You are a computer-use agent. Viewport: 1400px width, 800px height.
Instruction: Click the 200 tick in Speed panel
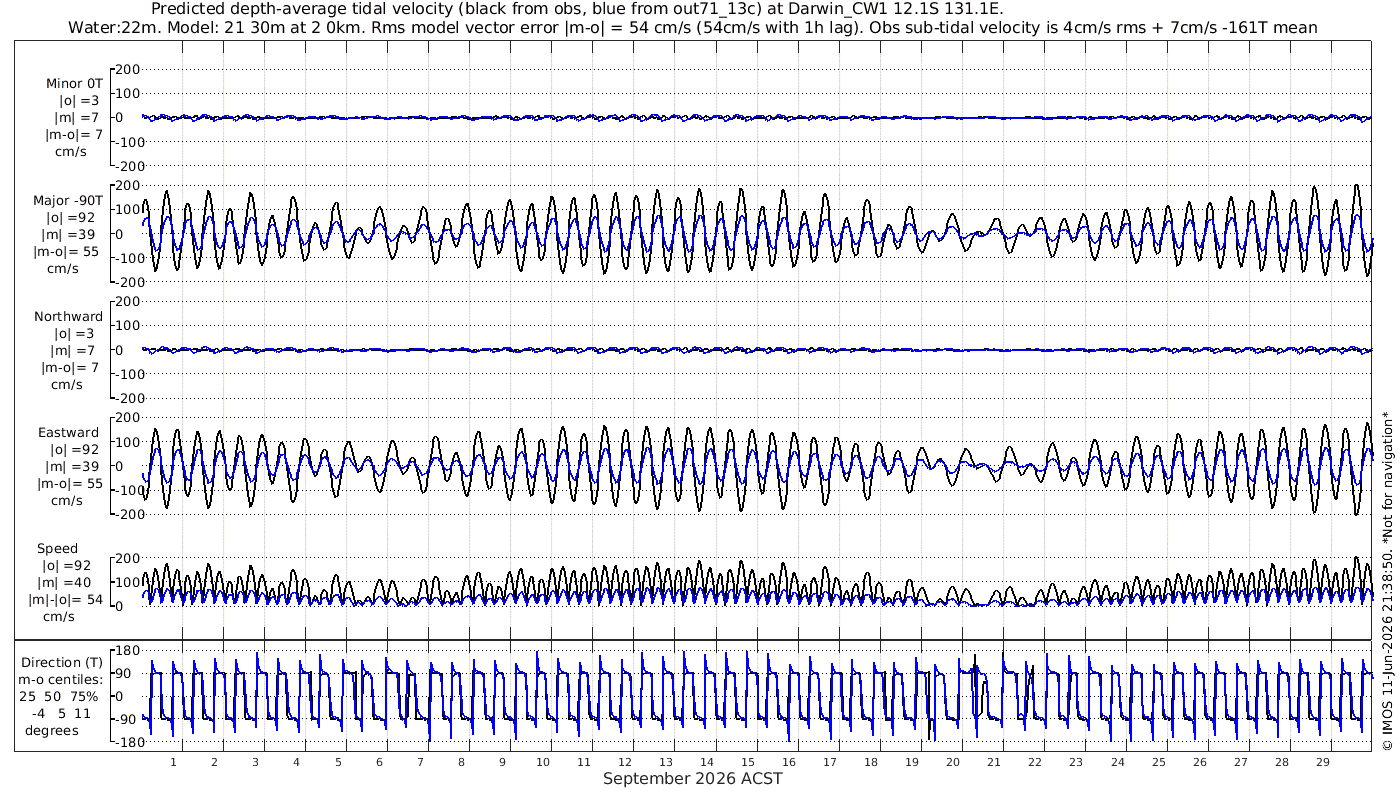click(128, 558)
